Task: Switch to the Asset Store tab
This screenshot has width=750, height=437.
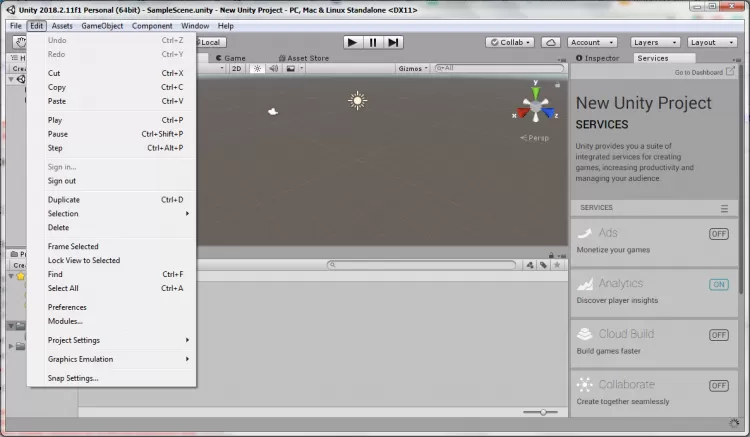Action: pos(304,58)
